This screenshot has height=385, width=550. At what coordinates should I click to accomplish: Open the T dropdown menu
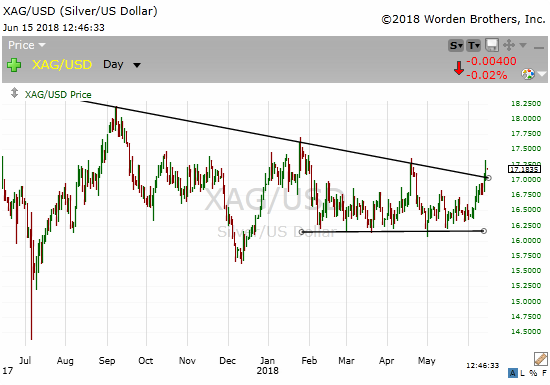point(474,46)
